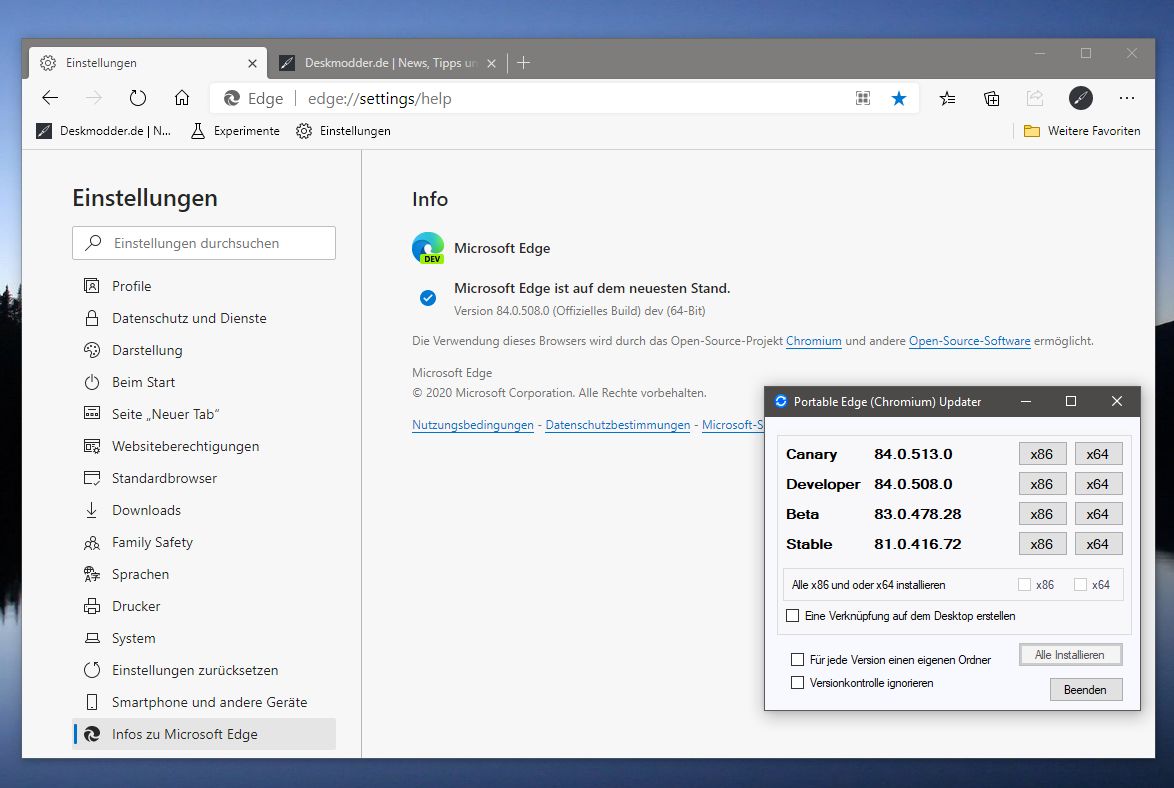Switch to the Deskmodder.de tab
The width and height of the screenshot is (1174, 788).
click(387, 63)
